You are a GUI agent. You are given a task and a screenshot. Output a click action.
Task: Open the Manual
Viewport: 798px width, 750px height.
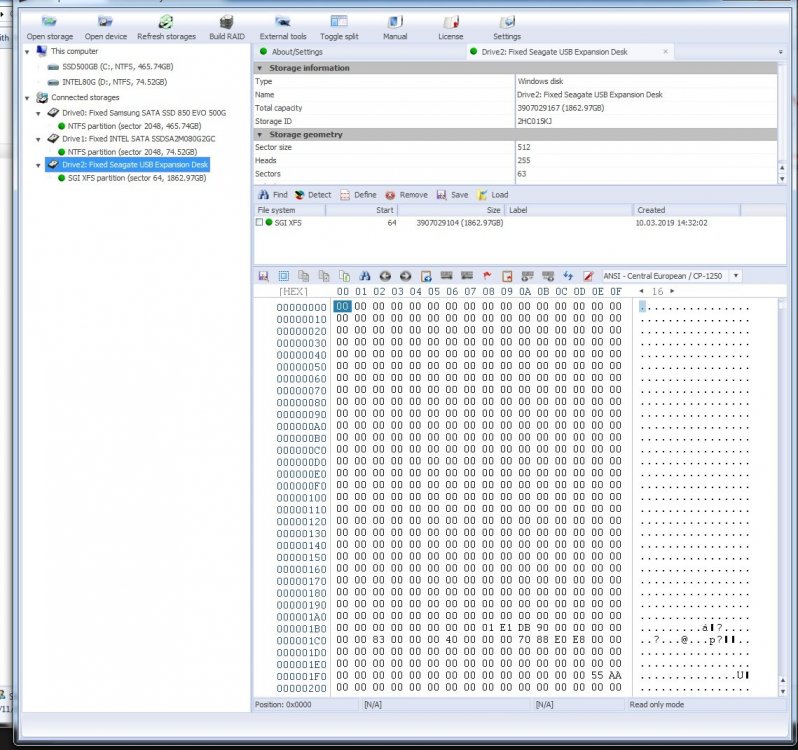coord(395,28)
